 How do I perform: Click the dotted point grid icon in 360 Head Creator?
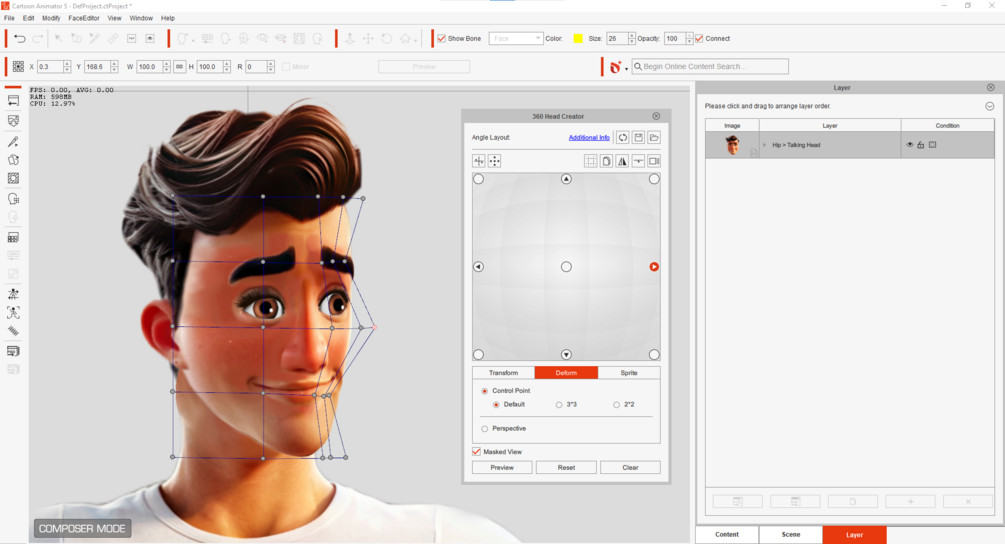pos(495,161)
